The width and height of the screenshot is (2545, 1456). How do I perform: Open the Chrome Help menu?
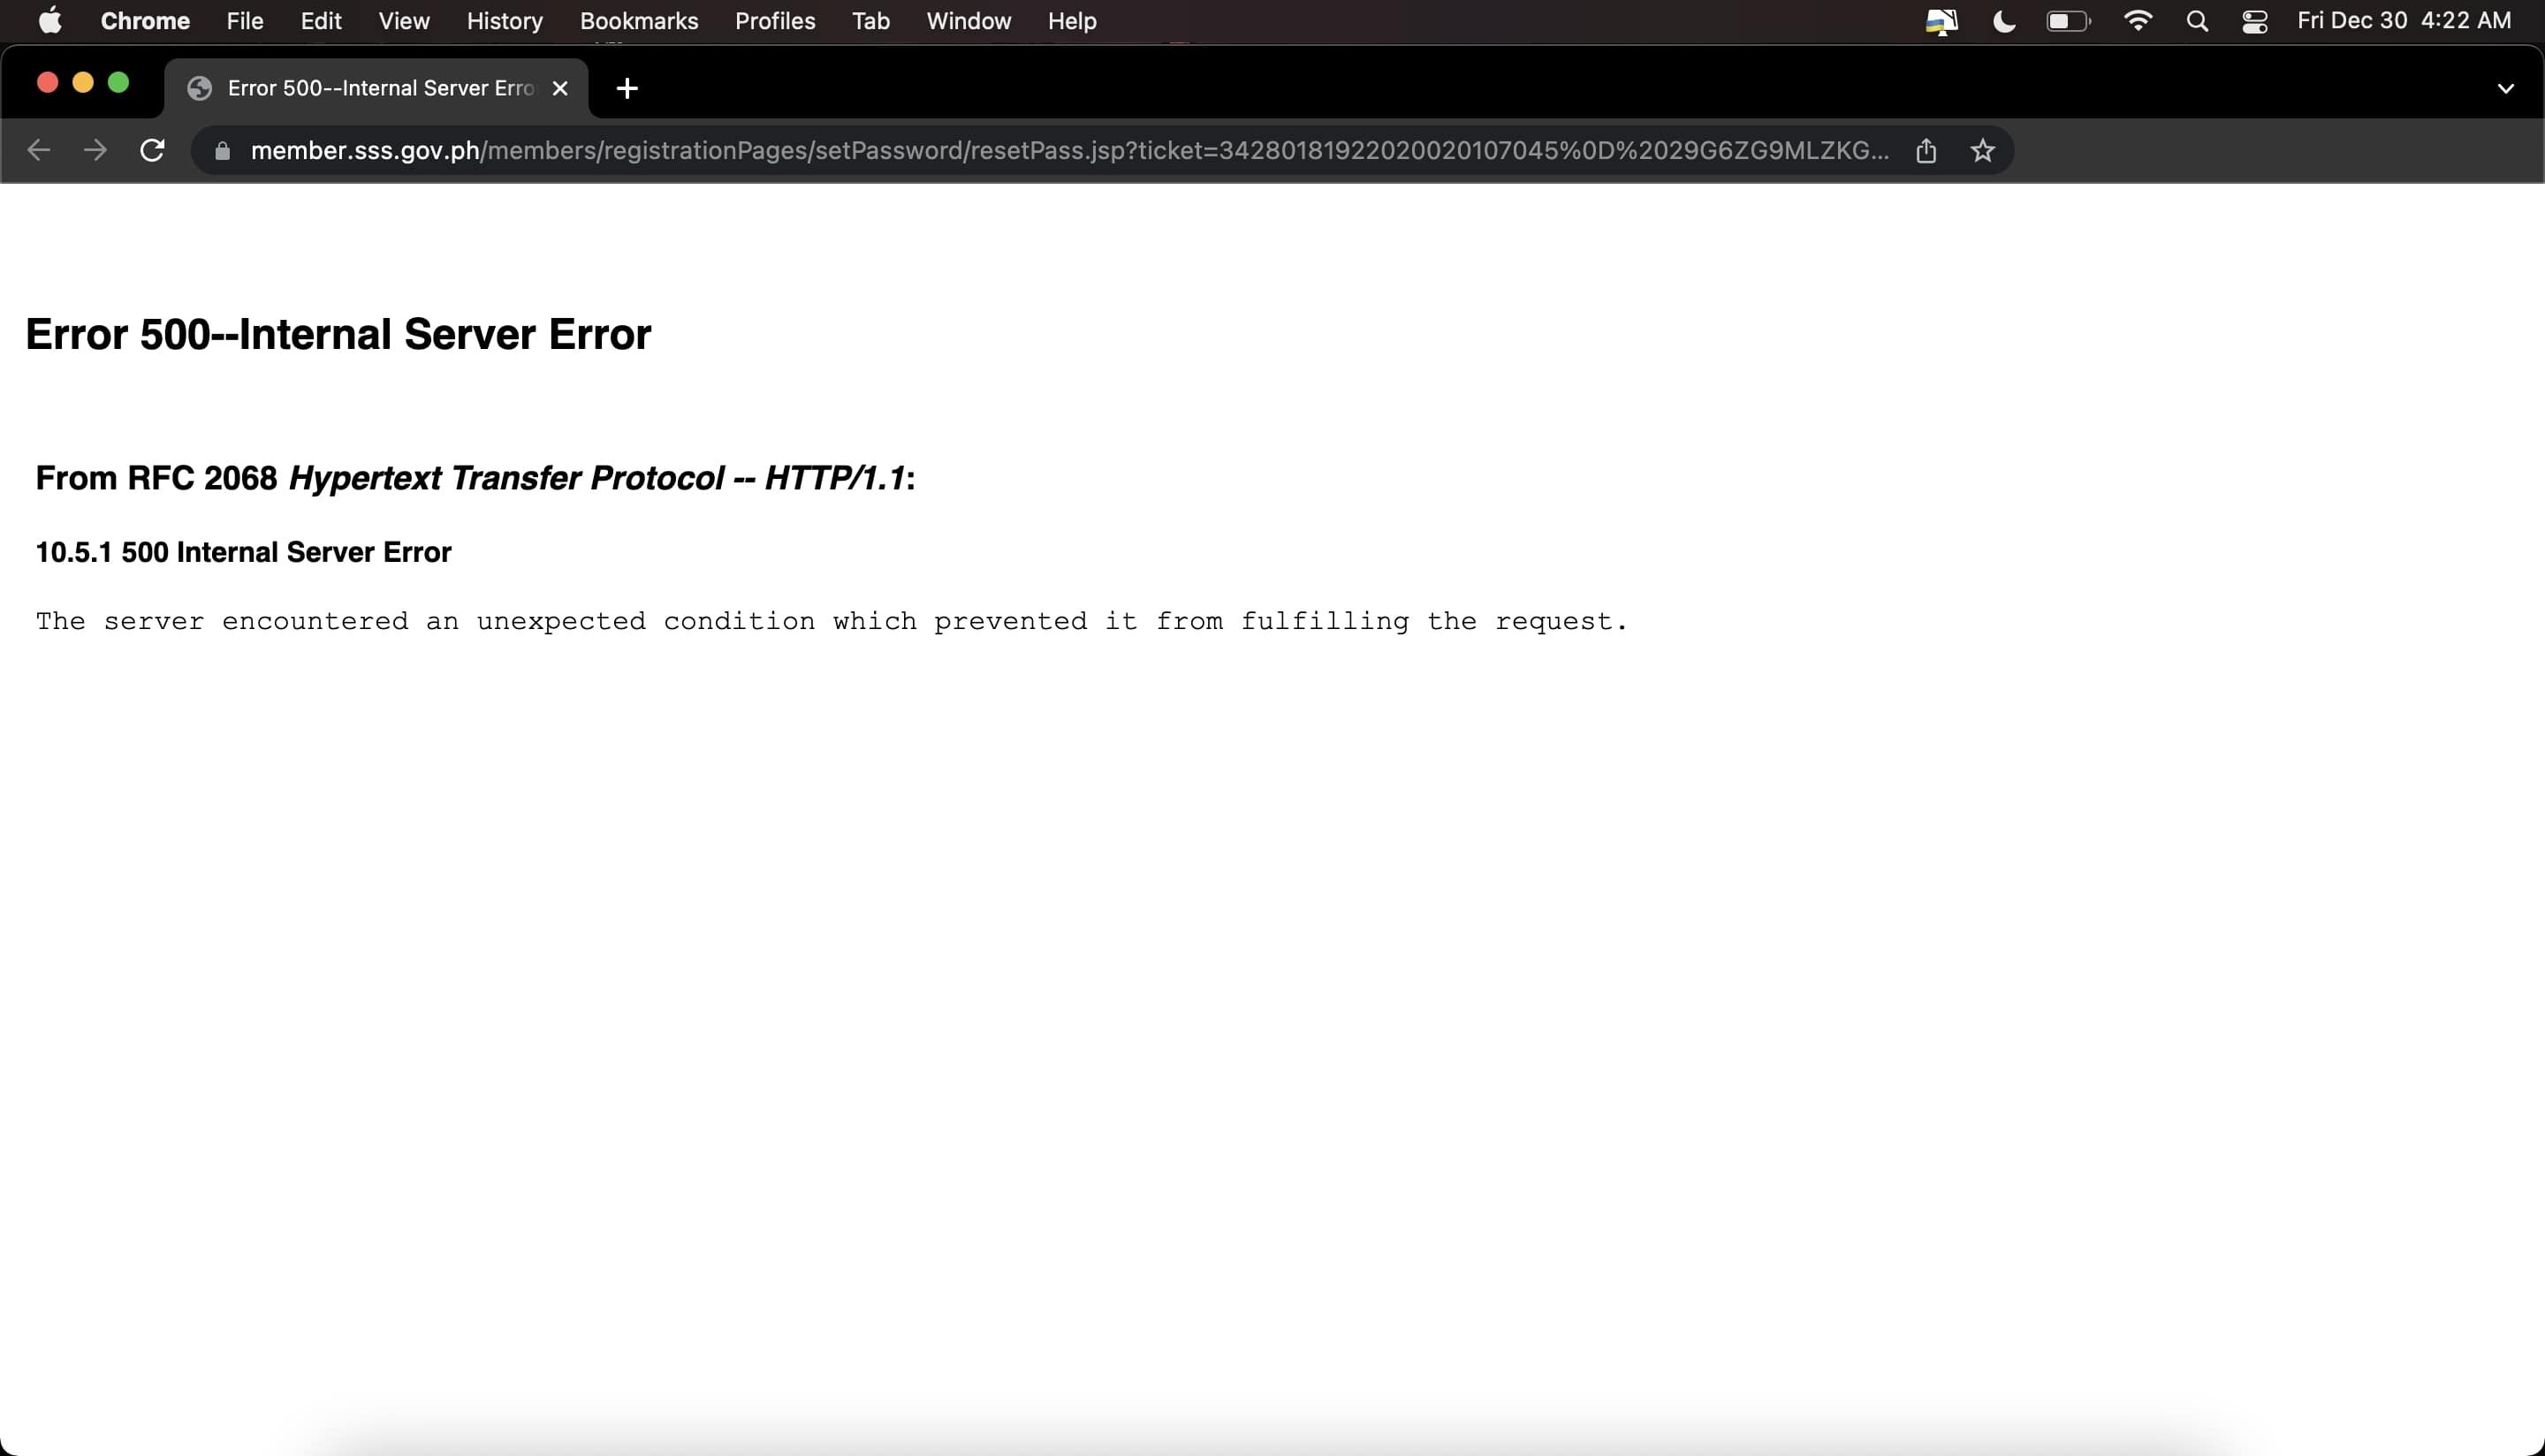pos(1072,21)
